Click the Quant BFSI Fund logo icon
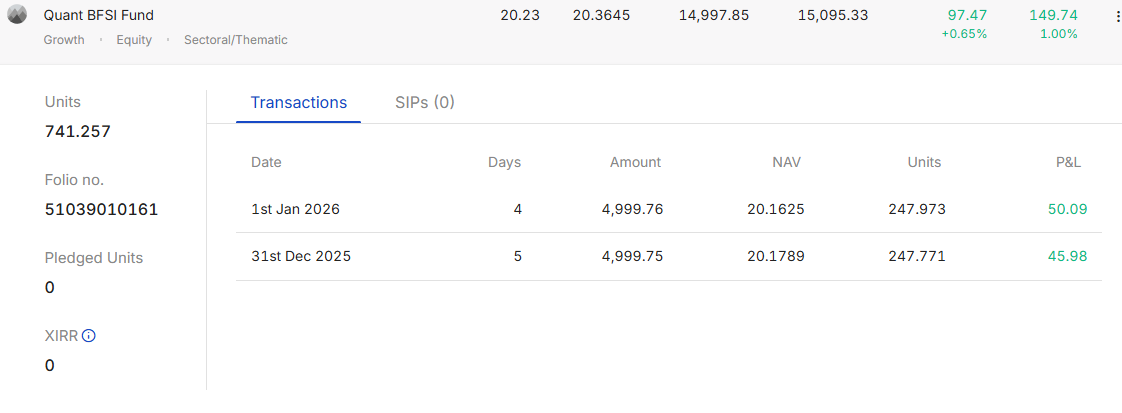Image resolution: width=1122 pixels, height=413 pixels. tap(17, 15)
